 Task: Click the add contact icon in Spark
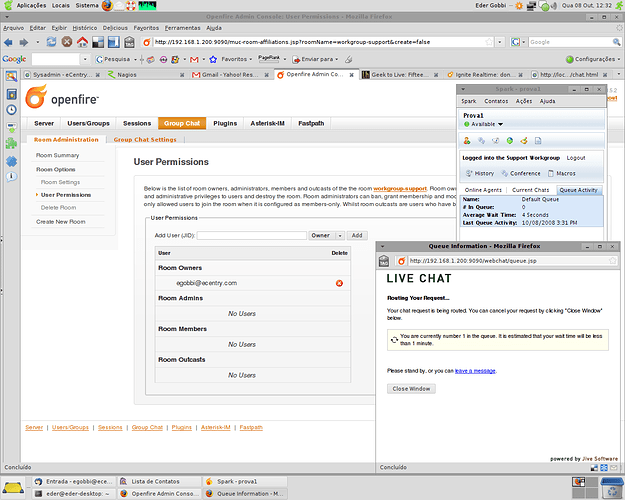[467, 140]
